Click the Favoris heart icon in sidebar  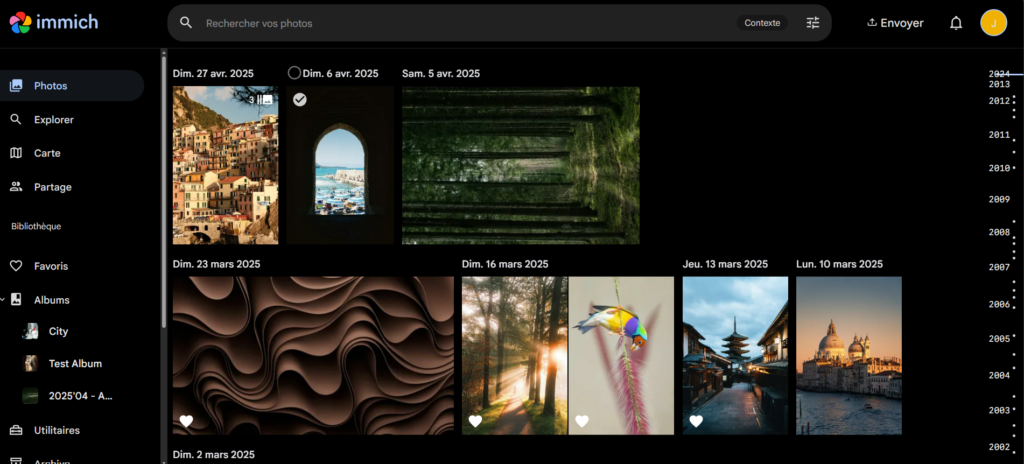16,266
